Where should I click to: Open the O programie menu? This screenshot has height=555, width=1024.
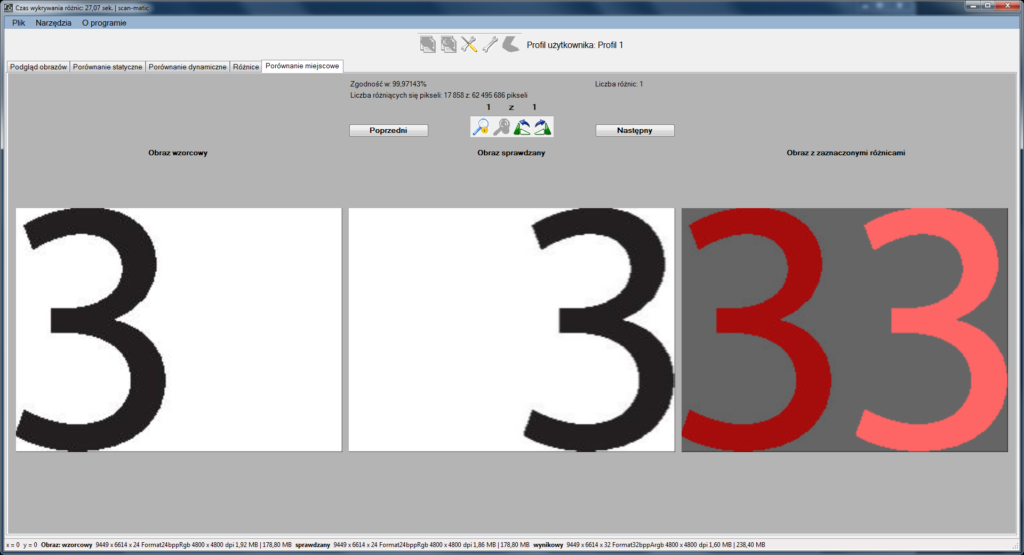(104, 23)
